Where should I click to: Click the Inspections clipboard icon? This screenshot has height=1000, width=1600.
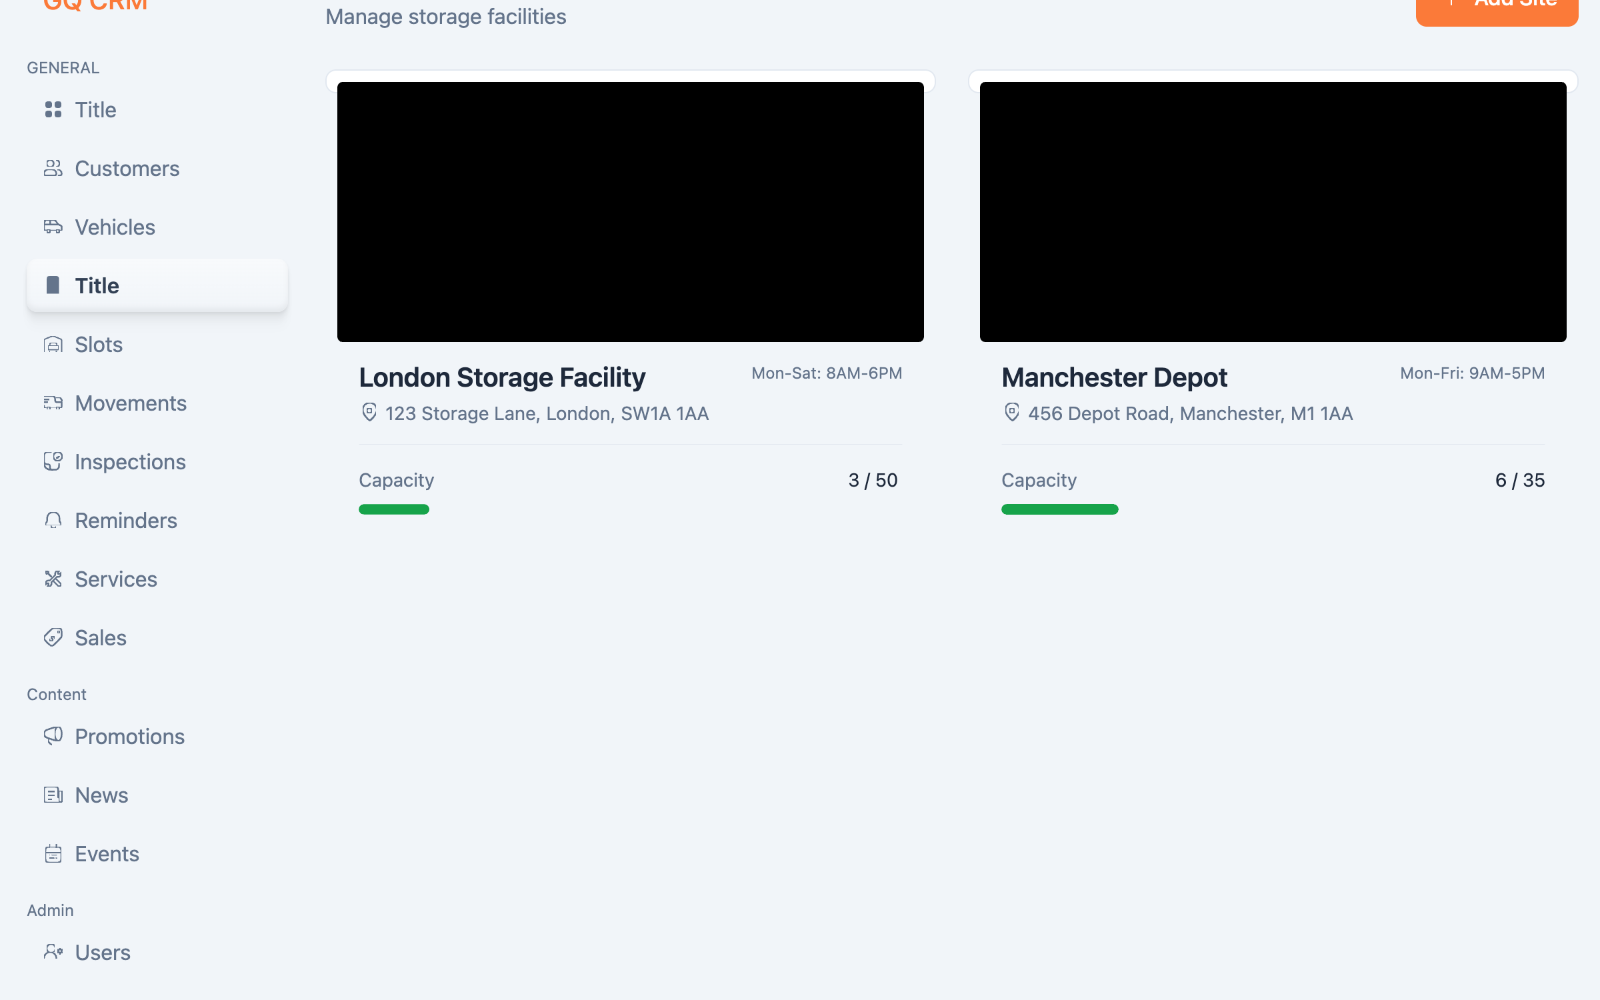[x=53, y=461]
